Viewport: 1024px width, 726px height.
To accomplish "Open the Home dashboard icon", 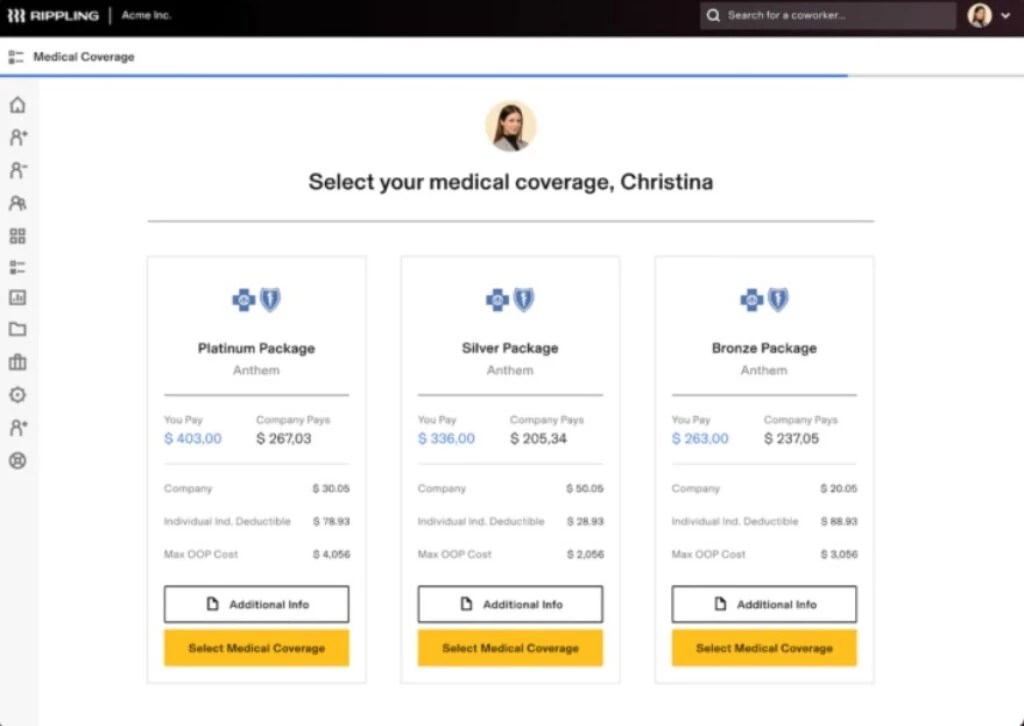I will [16, 104].
